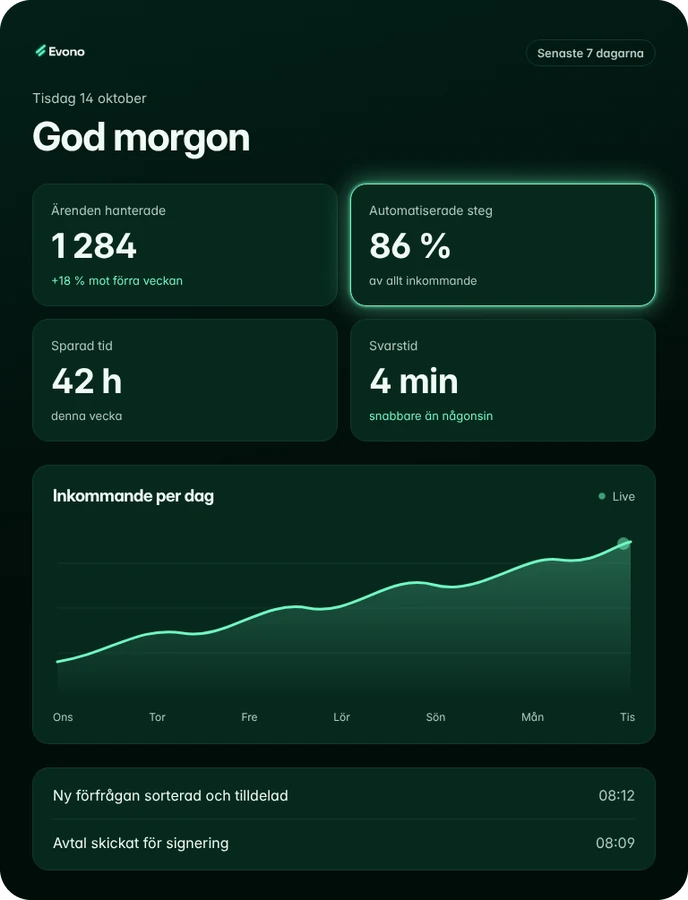688x900 pixels.
Task: Click the +18 % mot förra veckan text
Action: click(x=117, y=281)
